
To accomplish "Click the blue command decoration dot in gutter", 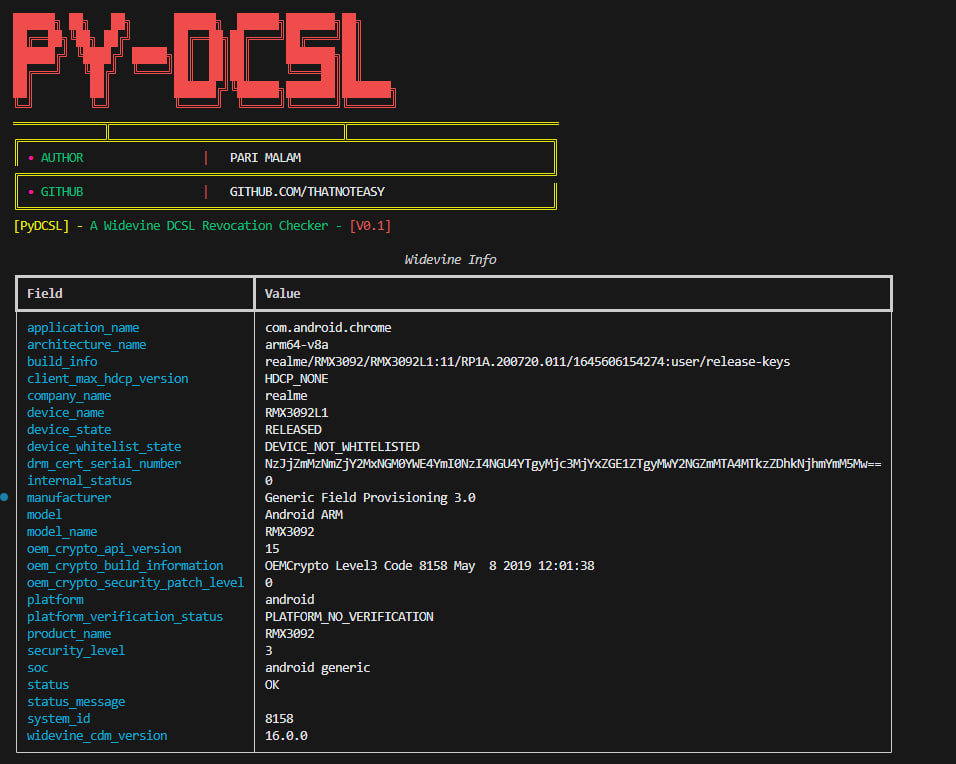I will pos(6,497).
